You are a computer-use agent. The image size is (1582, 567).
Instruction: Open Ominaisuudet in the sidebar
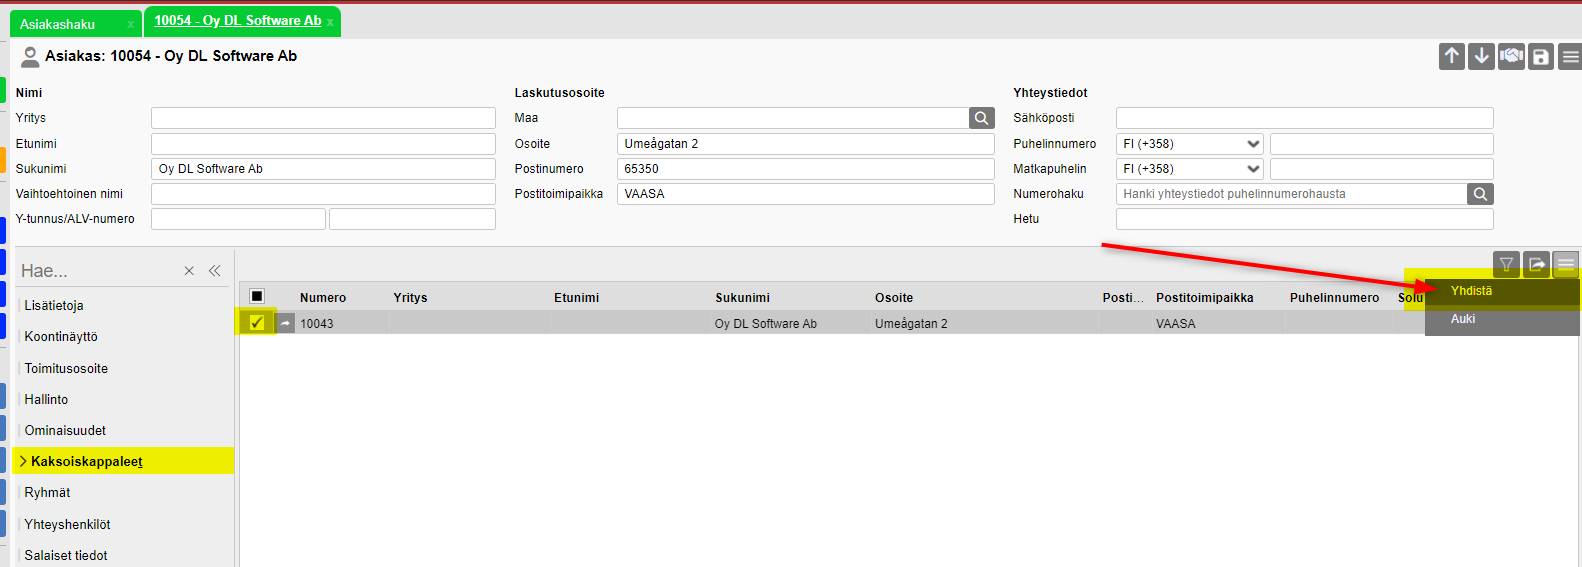coord(65,431)
